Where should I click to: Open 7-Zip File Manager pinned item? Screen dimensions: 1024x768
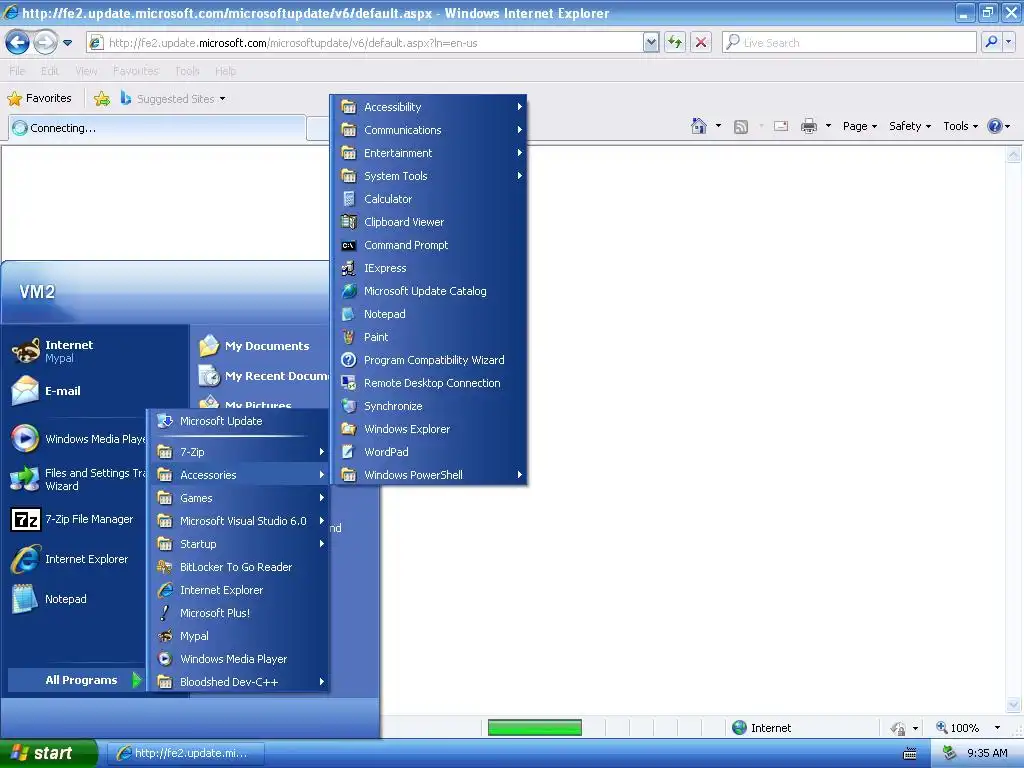point(77,519)
